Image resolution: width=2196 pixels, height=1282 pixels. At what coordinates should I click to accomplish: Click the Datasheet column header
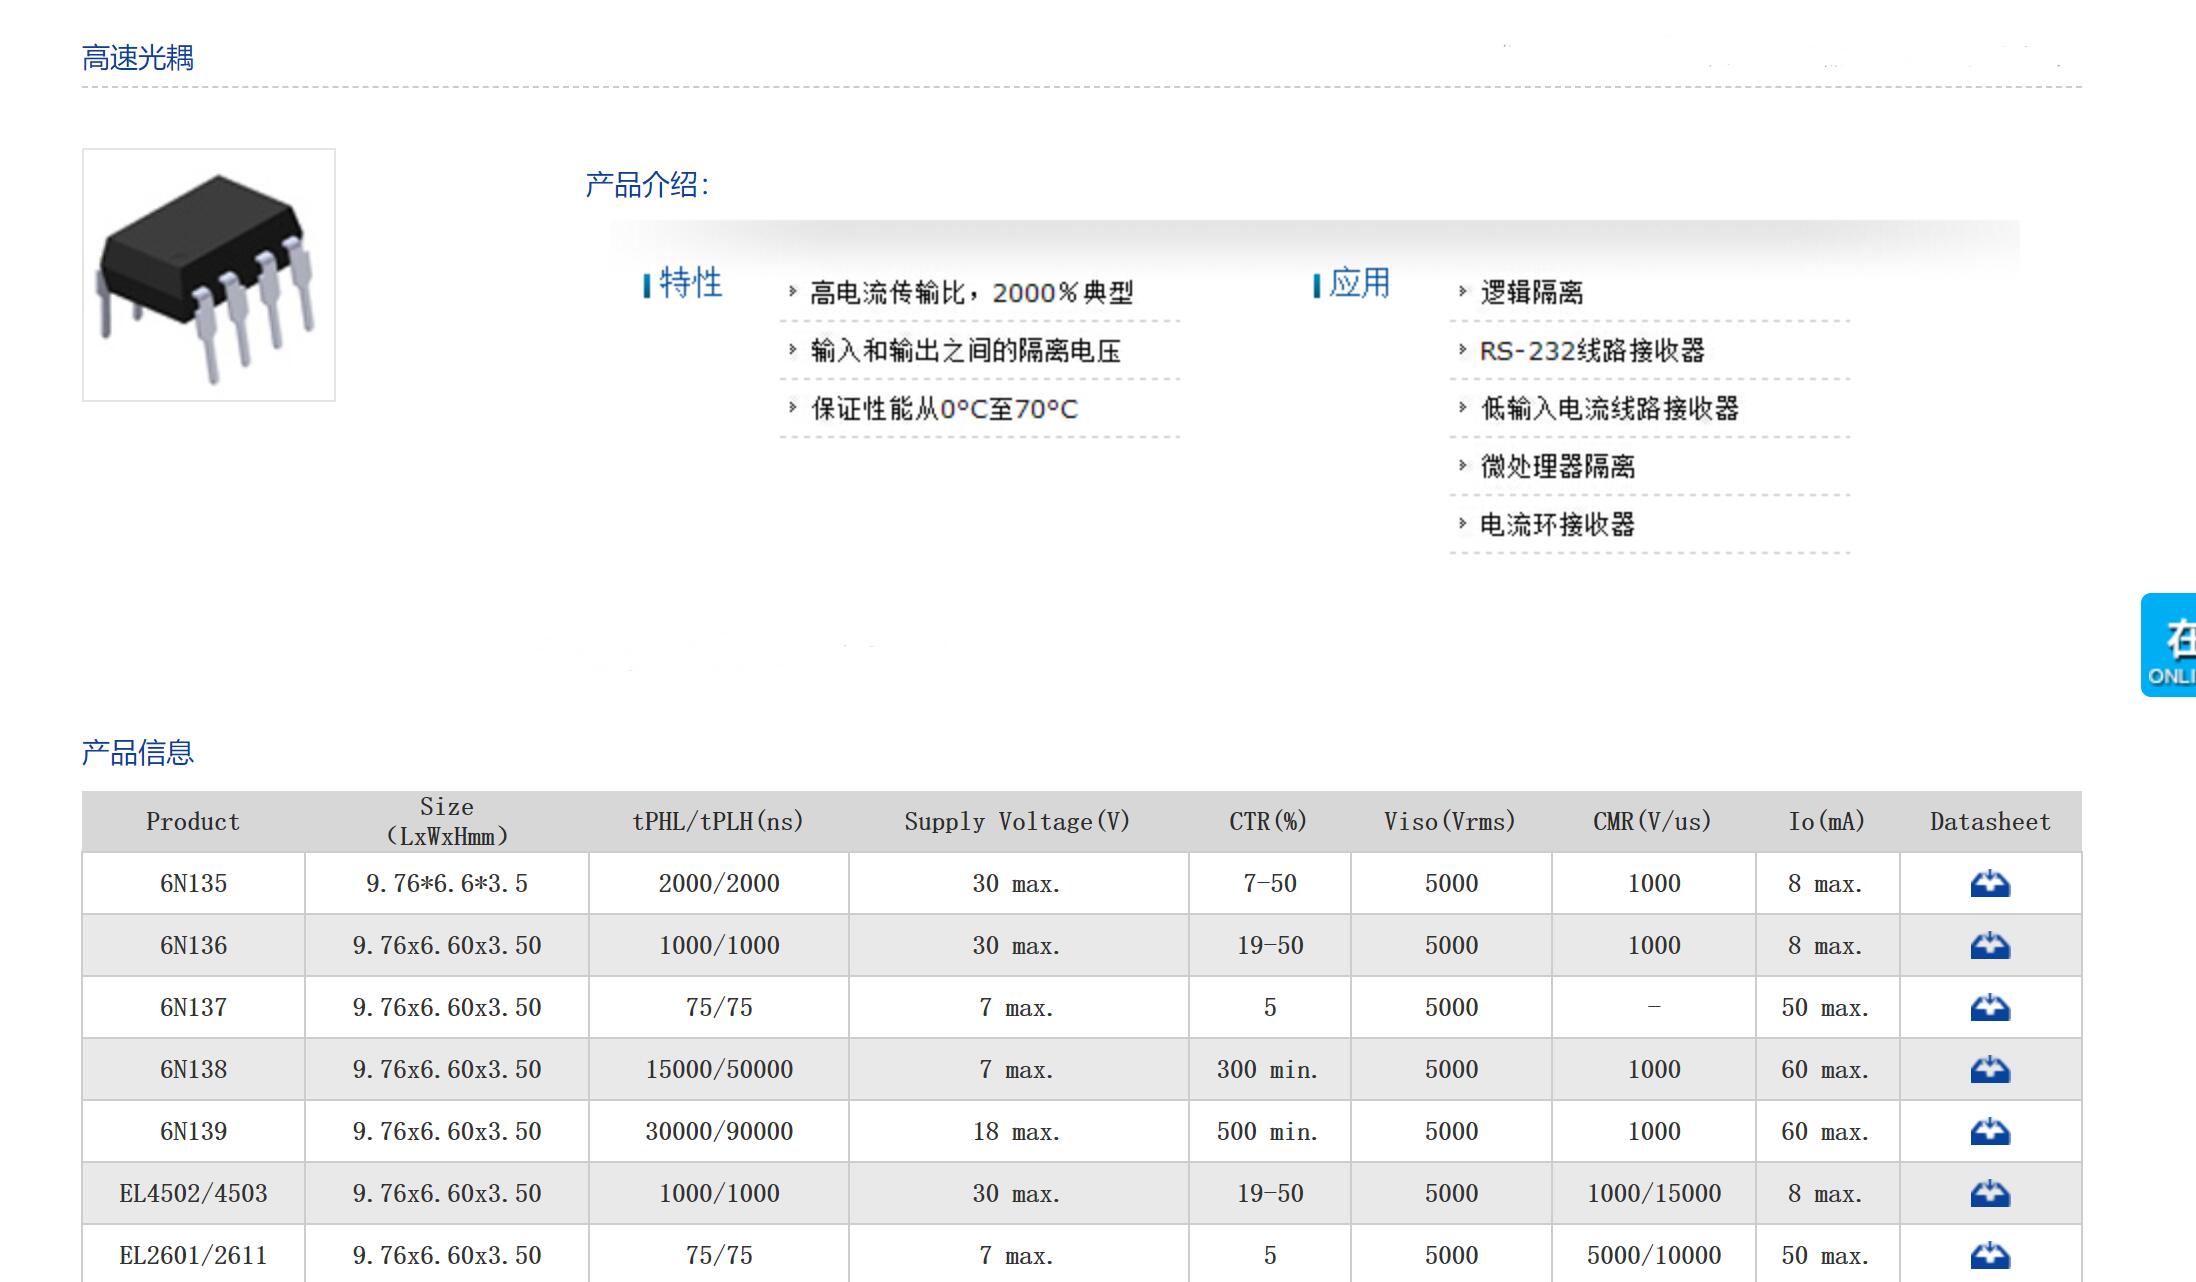(1989, 822)
